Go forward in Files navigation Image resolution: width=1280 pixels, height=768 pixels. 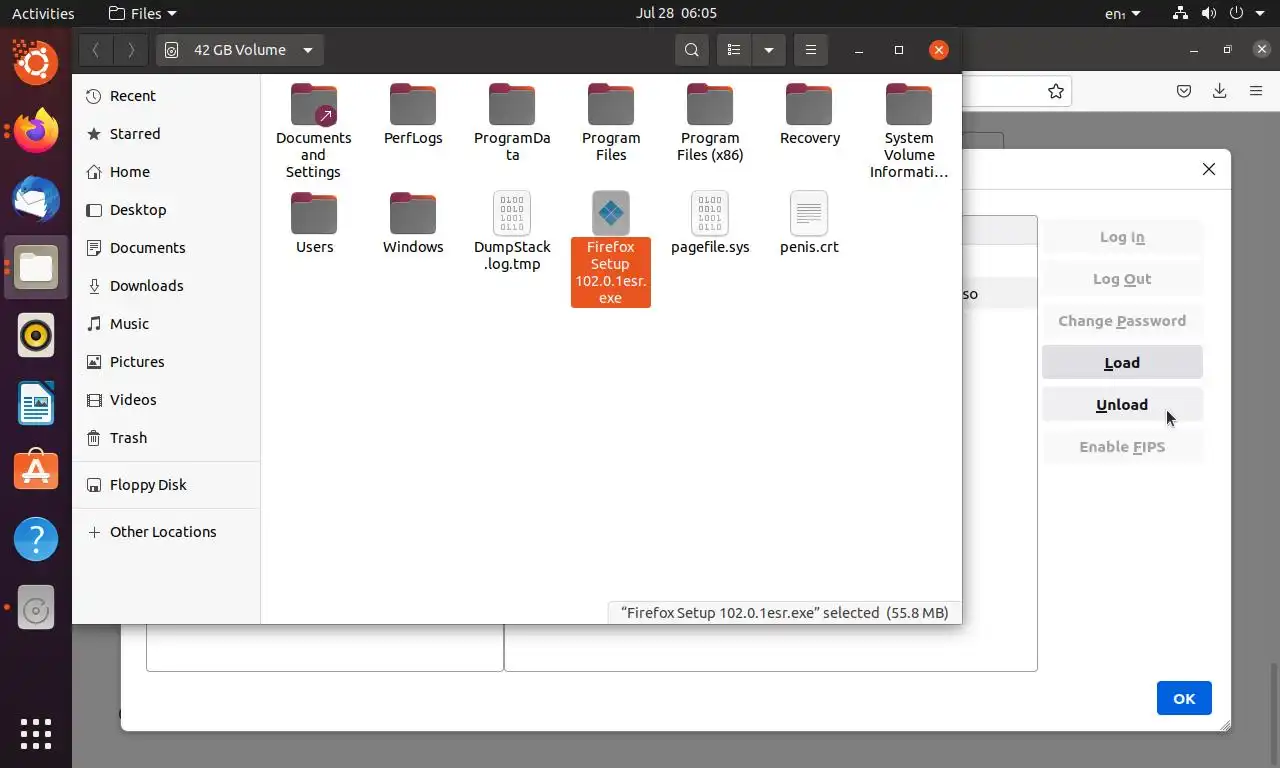click(131, 50)
